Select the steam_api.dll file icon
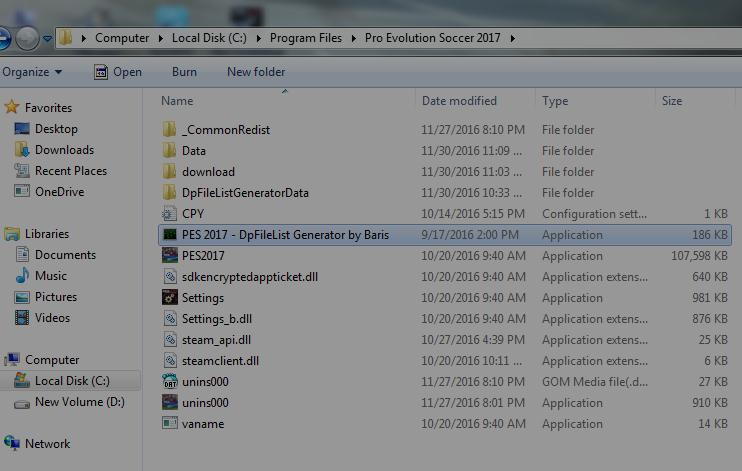742x471 pixels. point(169,339)
